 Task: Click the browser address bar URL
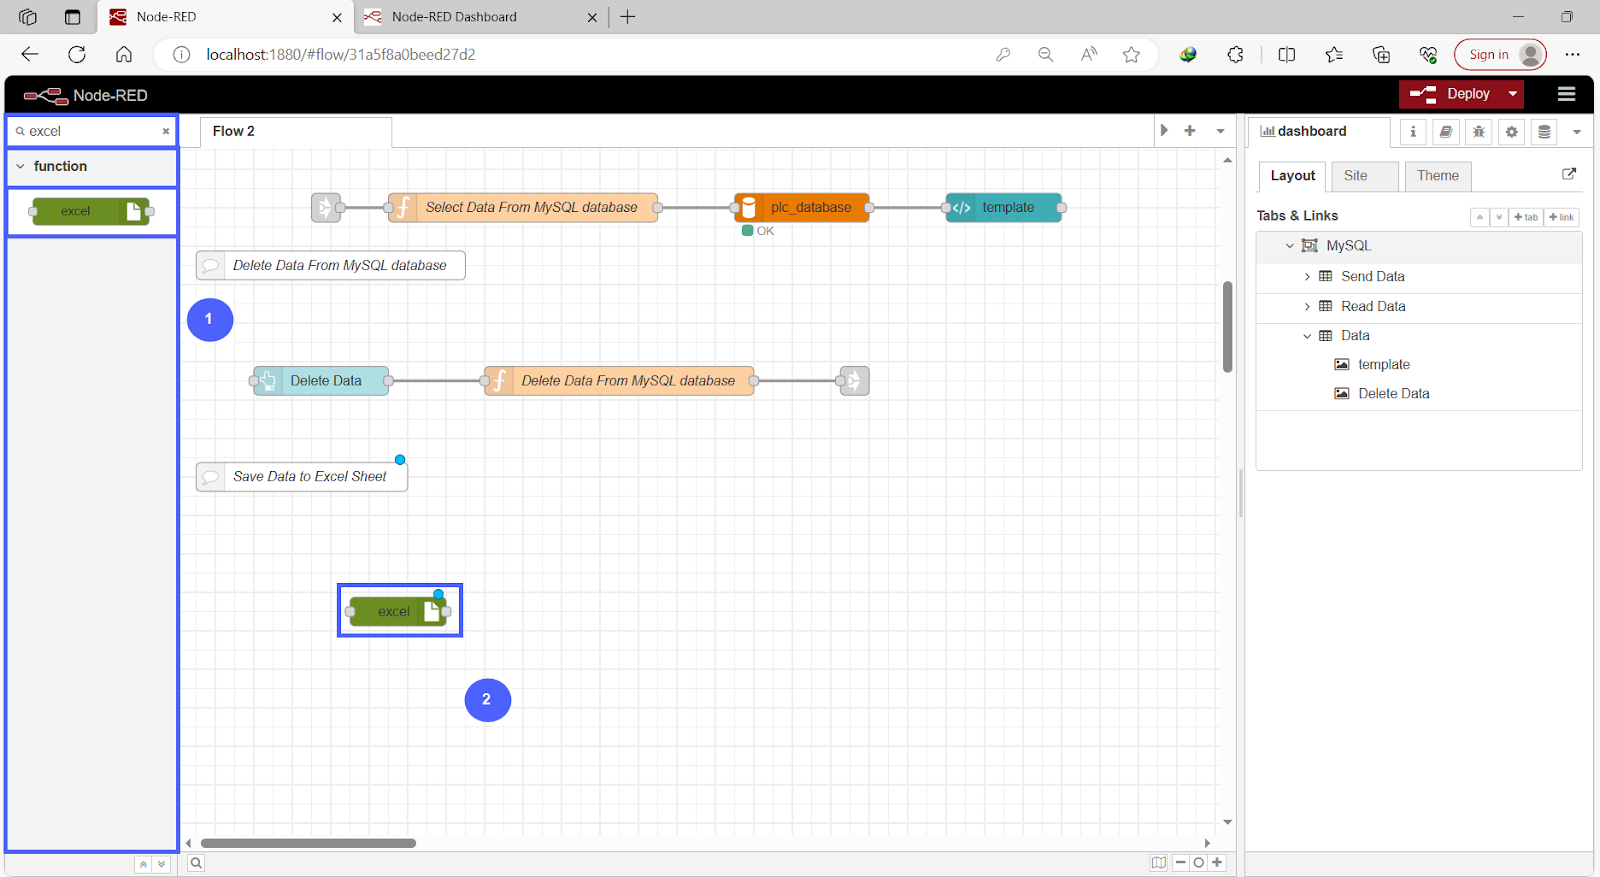pos(341,54)
